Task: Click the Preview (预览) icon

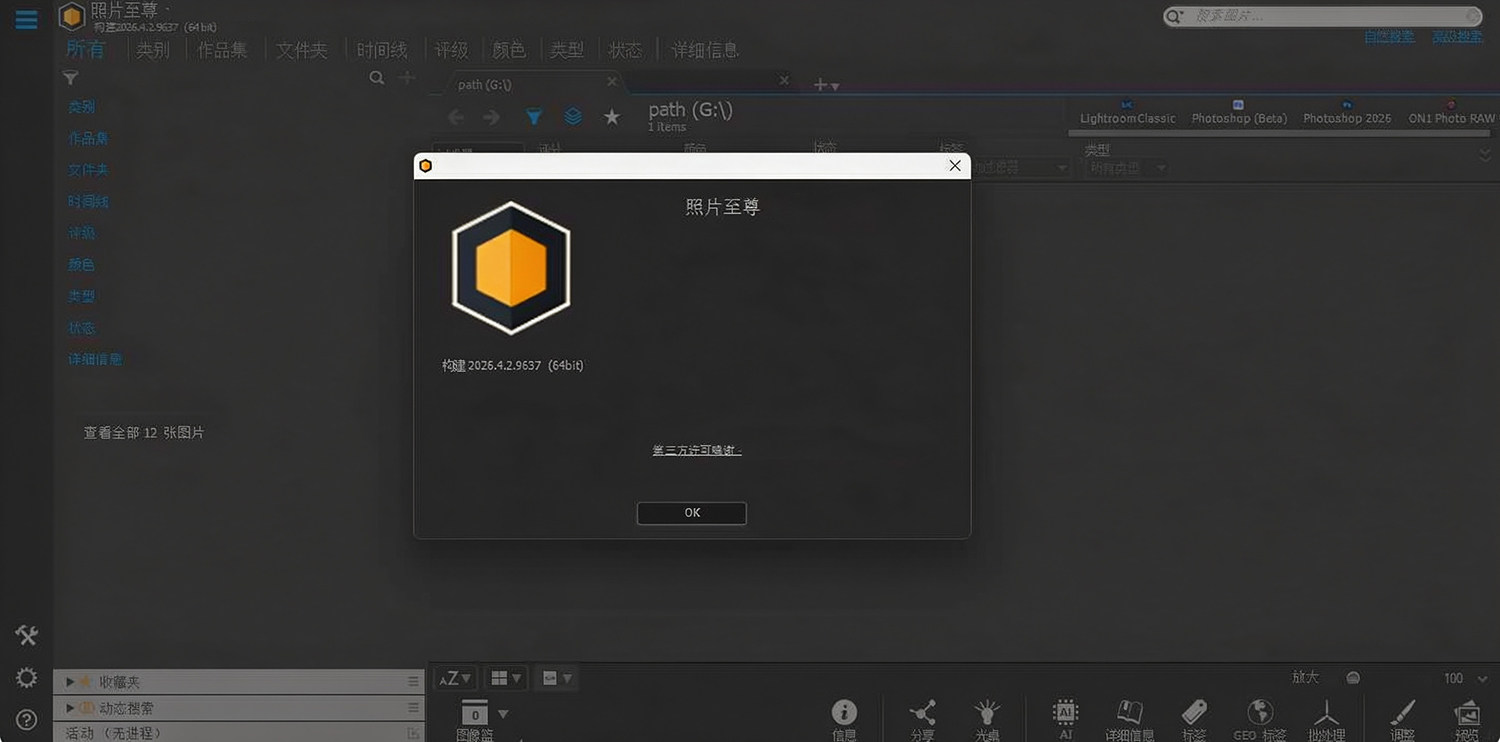Action: (1467, 712)
